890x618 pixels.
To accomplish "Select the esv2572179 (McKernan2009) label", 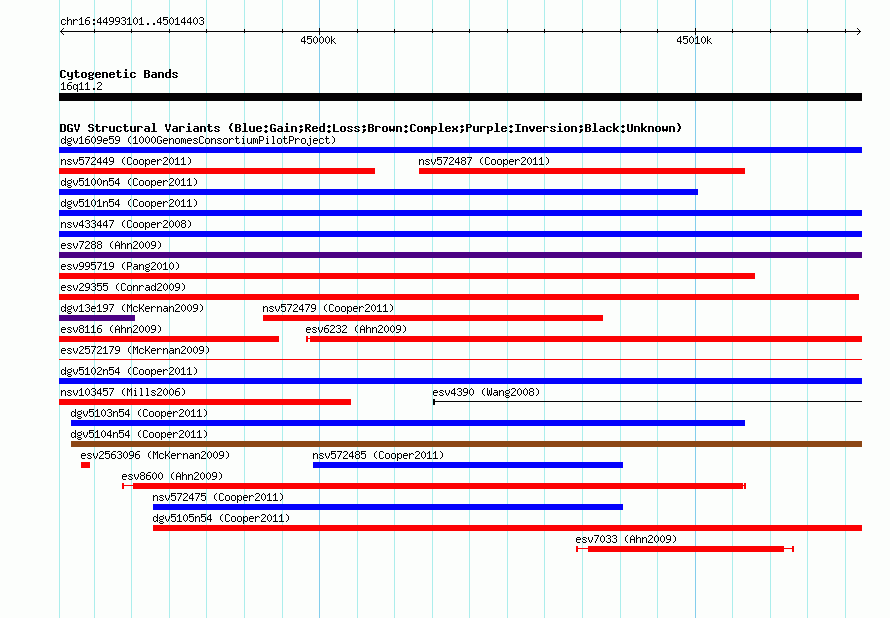I will [x=135, y=350].
